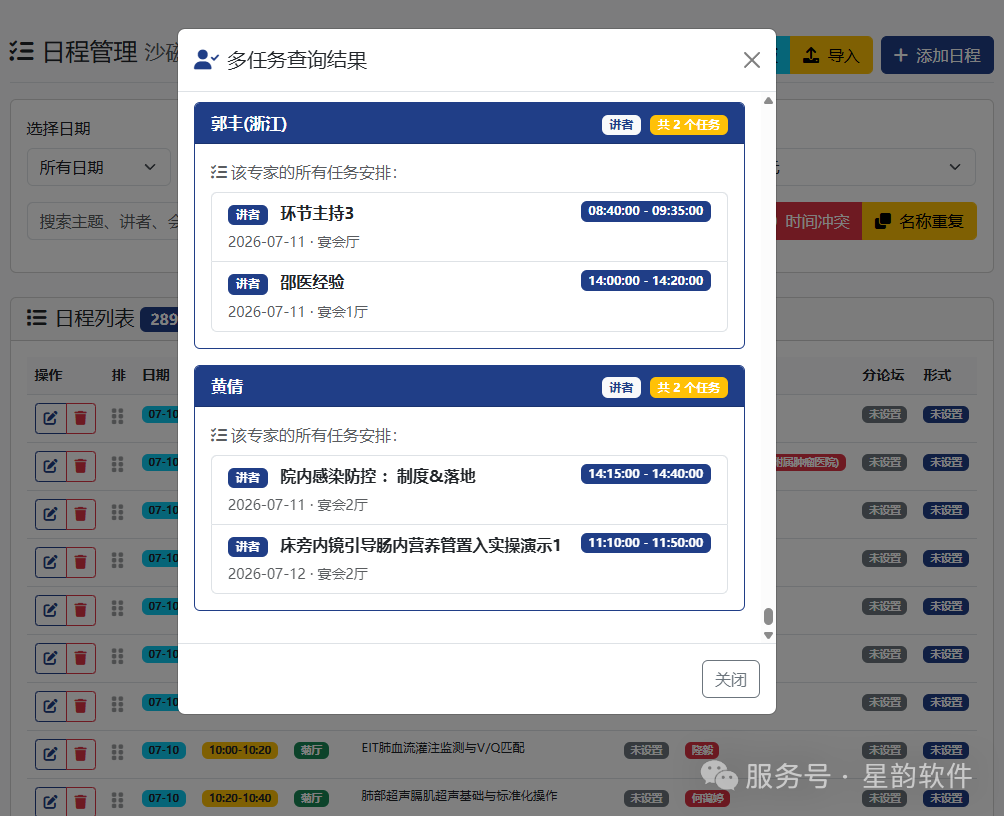Click 共2个任务 badge on 郭丰(浙江) card
The height and width of the screenshot is (816, 1004).
click(x=688, y=125)
